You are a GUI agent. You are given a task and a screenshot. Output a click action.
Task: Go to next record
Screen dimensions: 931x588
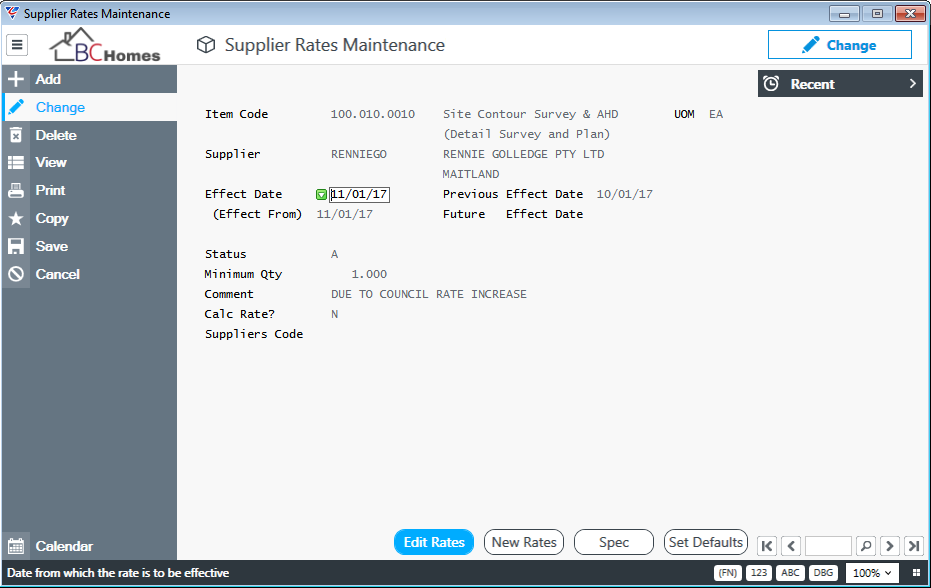[889, 545]
